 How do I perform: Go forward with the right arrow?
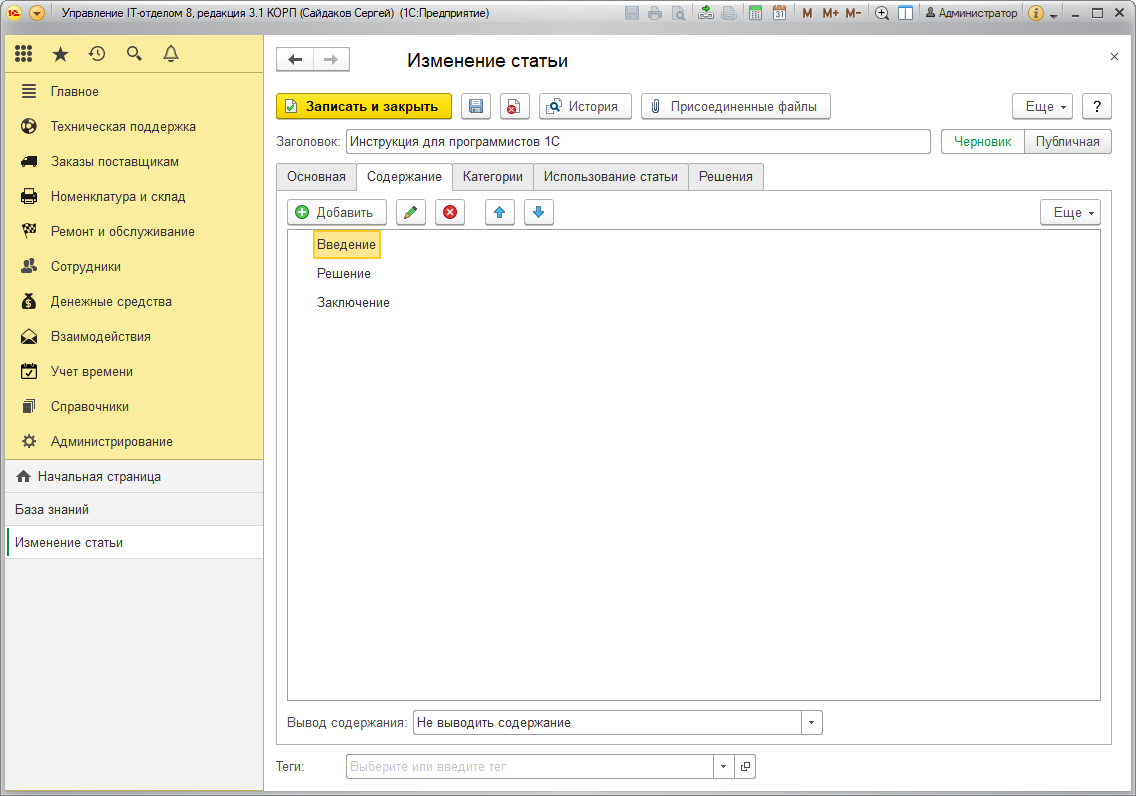[331, 59]
